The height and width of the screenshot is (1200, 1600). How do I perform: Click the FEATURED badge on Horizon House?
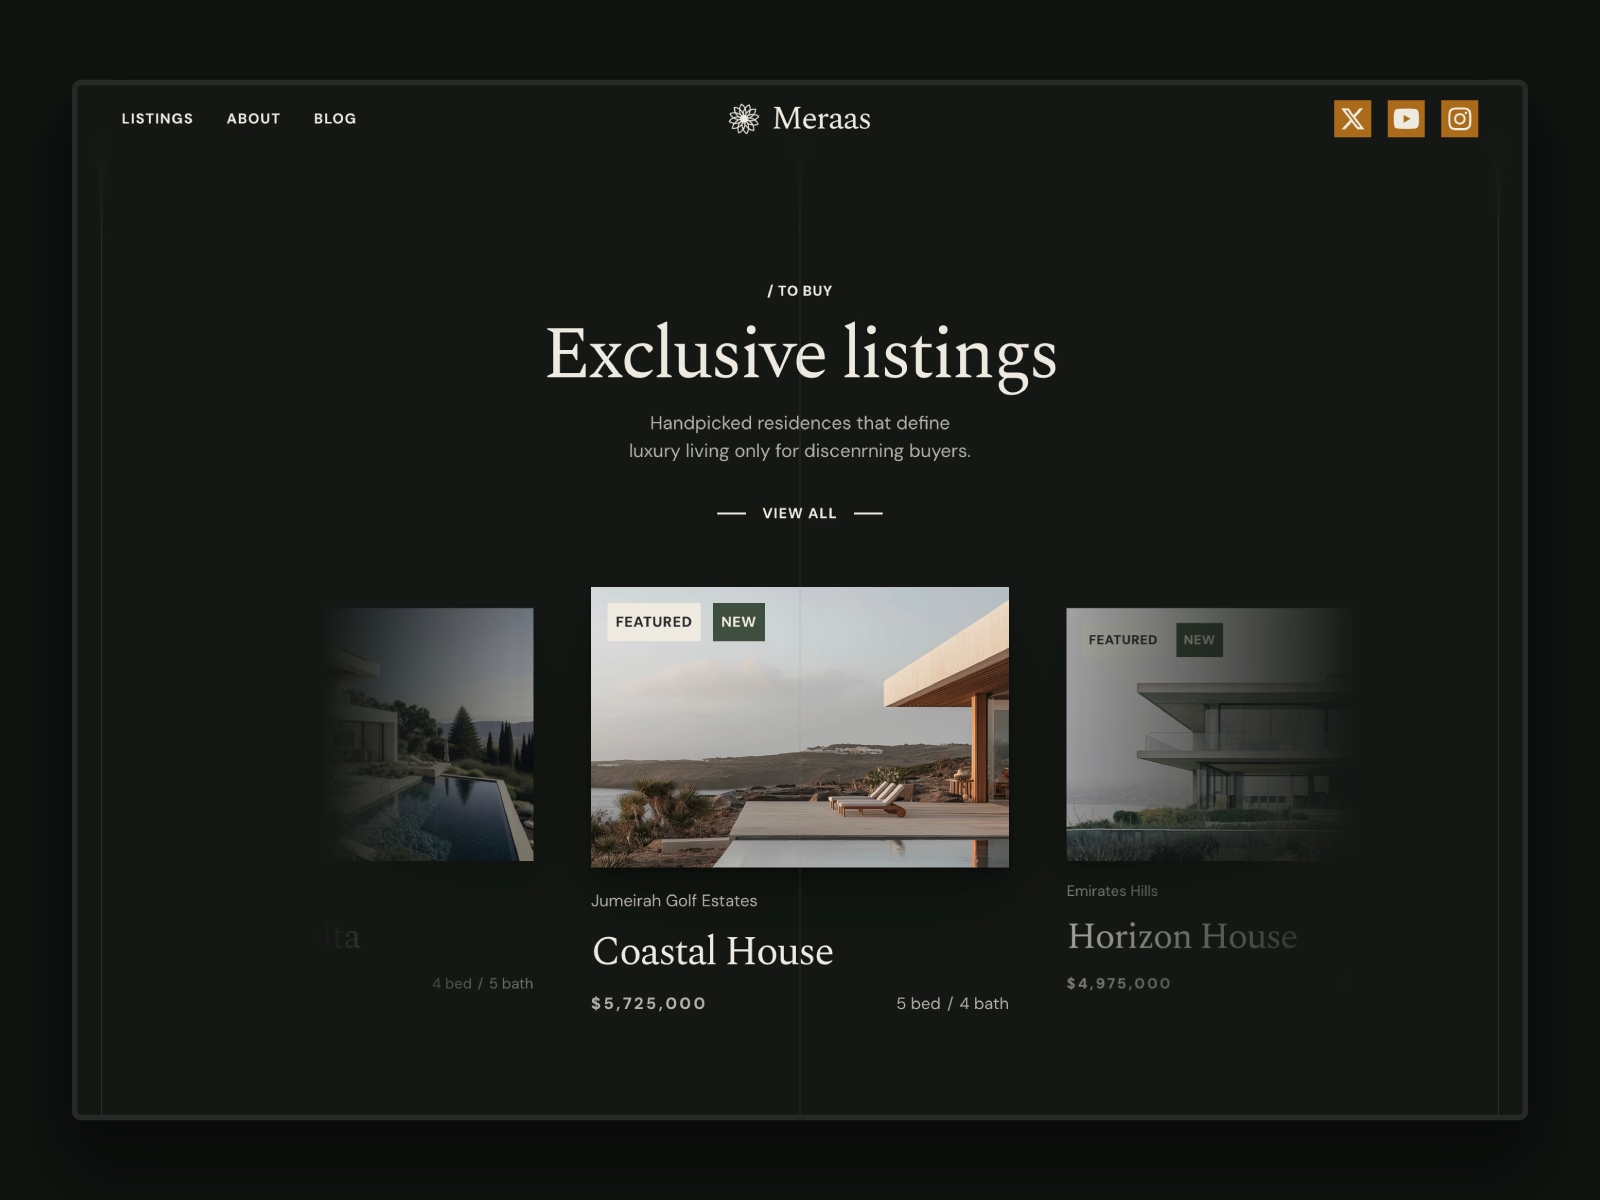tap(1121, 639)
